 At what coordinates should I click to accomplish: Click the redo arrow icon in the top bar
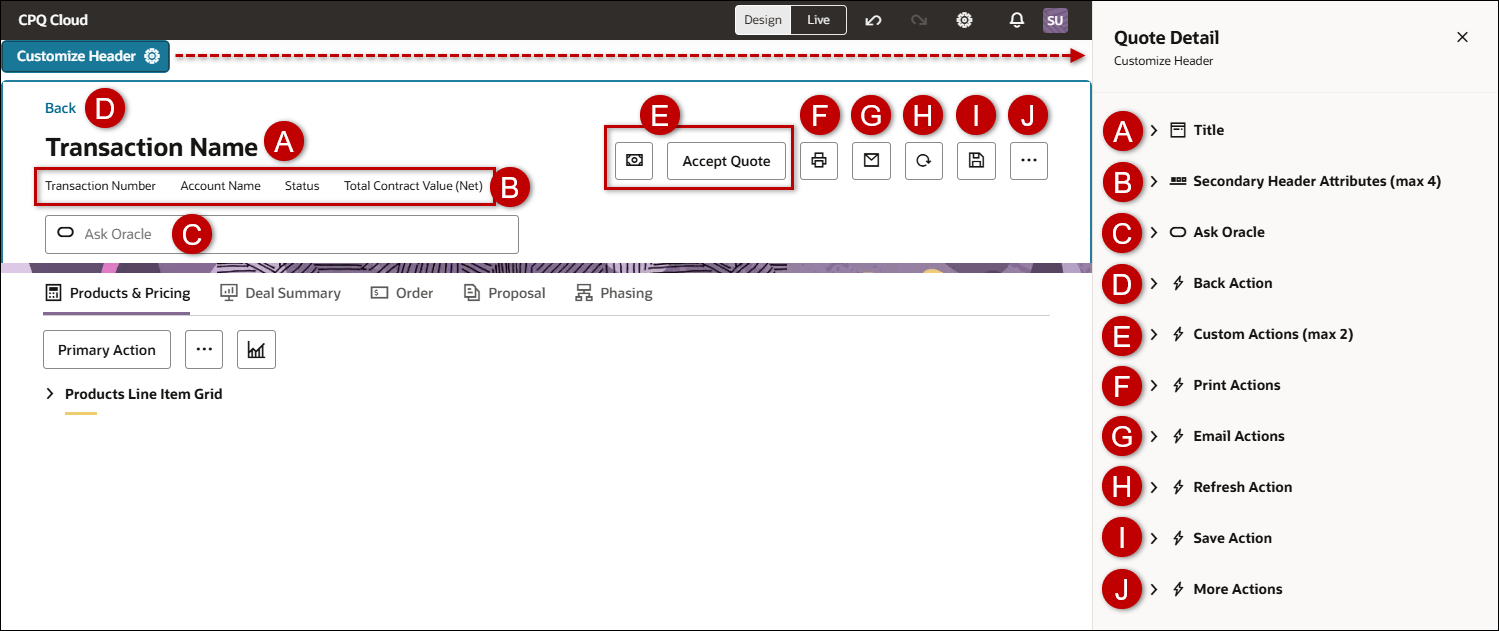coord(919,20)
